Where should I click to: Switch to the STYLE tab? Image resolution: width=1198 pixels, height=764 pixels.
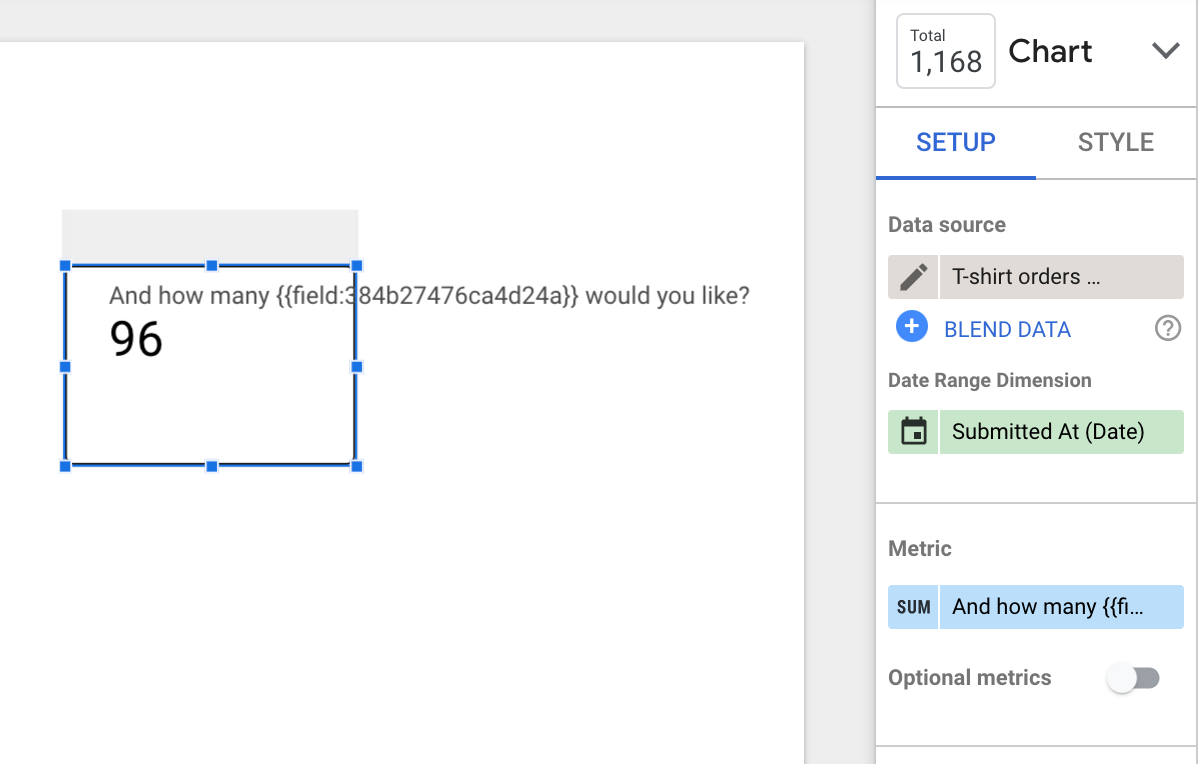click(x=1115, y=142)
